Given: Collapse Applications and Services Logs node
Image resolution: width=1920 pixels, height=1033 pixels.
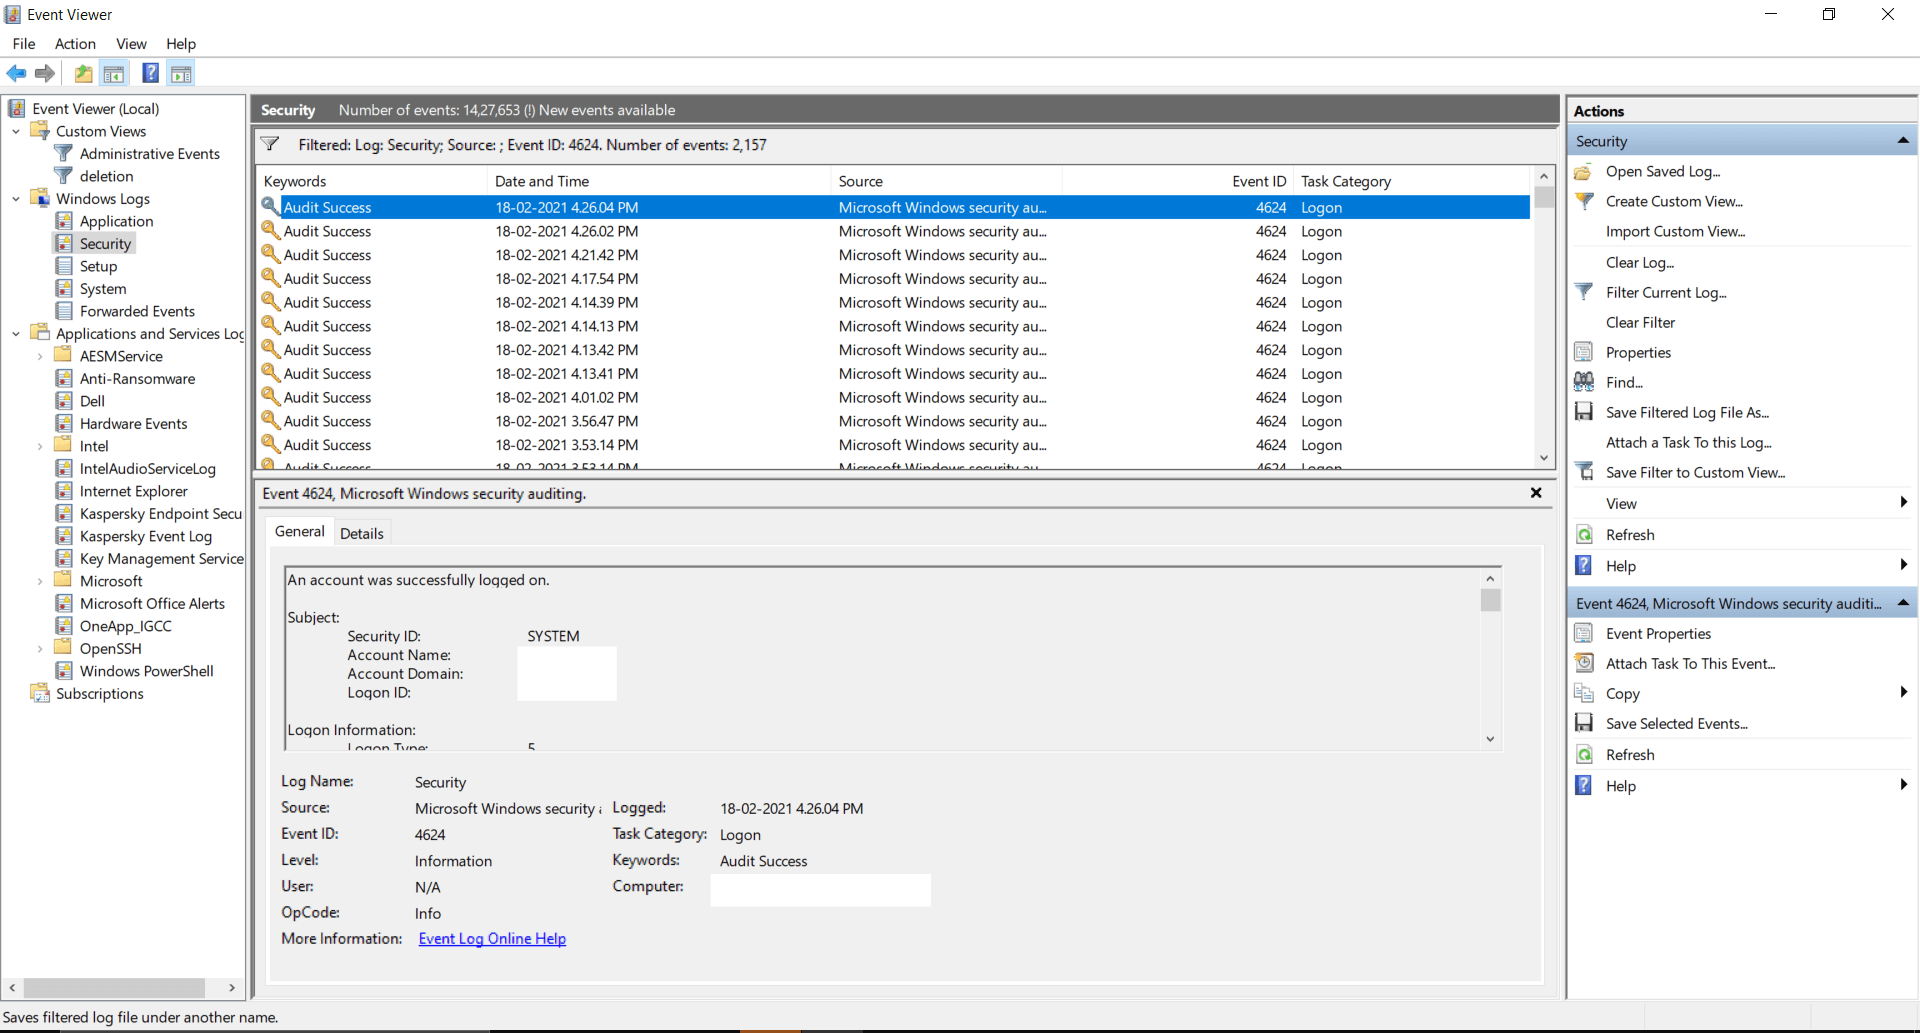Looking at the screenshot, I should (16, 334).
